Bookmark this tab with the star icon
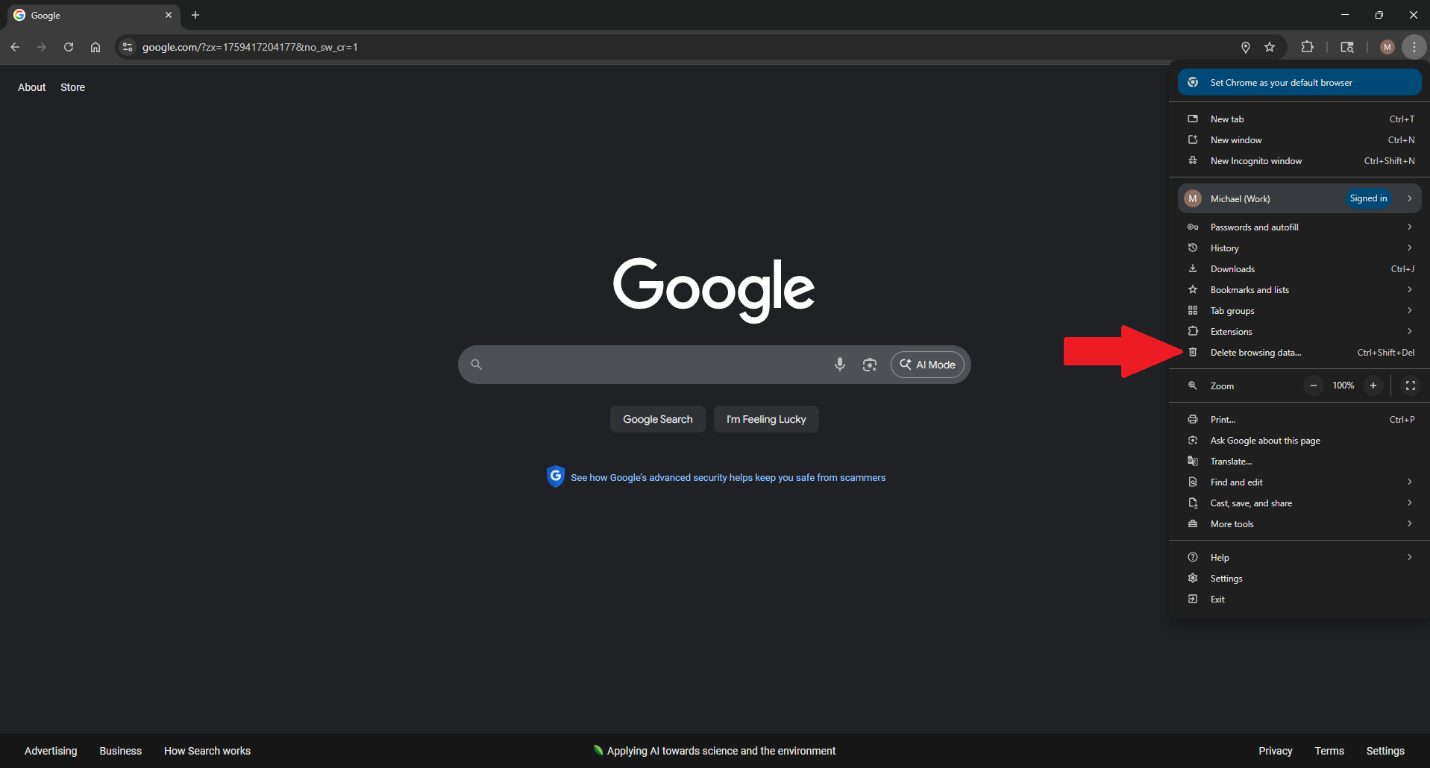Viewport: 1430px width, 768px height. pyautogui.click(x=1270, y=47)
